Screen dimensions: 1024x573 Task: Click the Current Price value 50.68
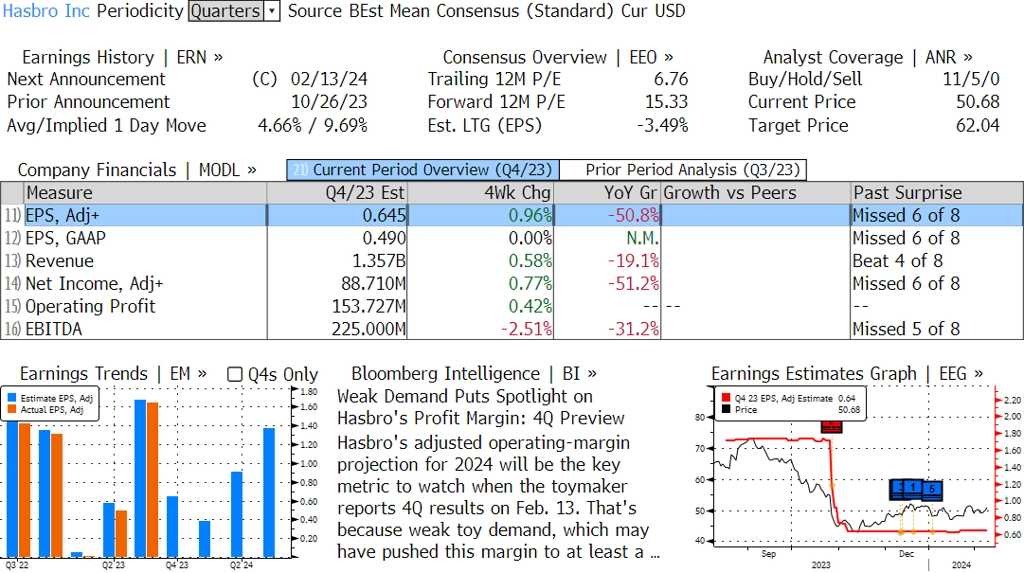[978, 102]
